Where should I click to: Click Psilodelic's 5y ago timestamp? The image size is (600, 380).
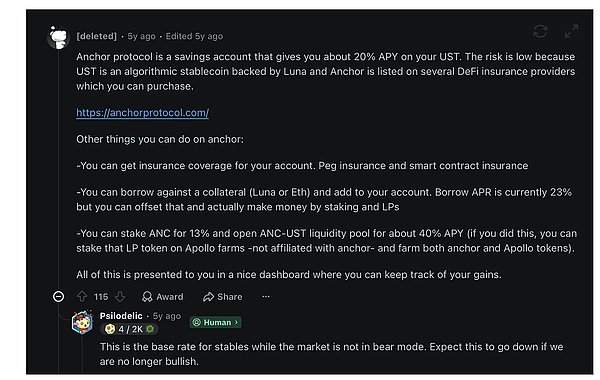167,316
